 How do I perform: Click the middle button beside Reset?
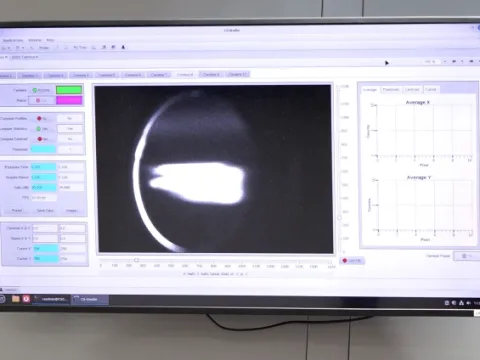45,211
